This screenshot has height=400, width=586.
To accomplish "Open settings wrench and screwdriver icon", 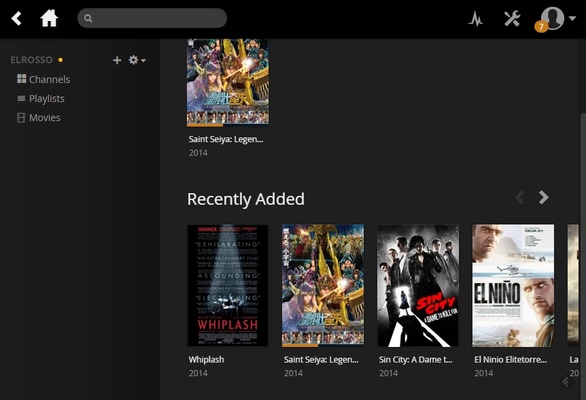I will [512, 18].
